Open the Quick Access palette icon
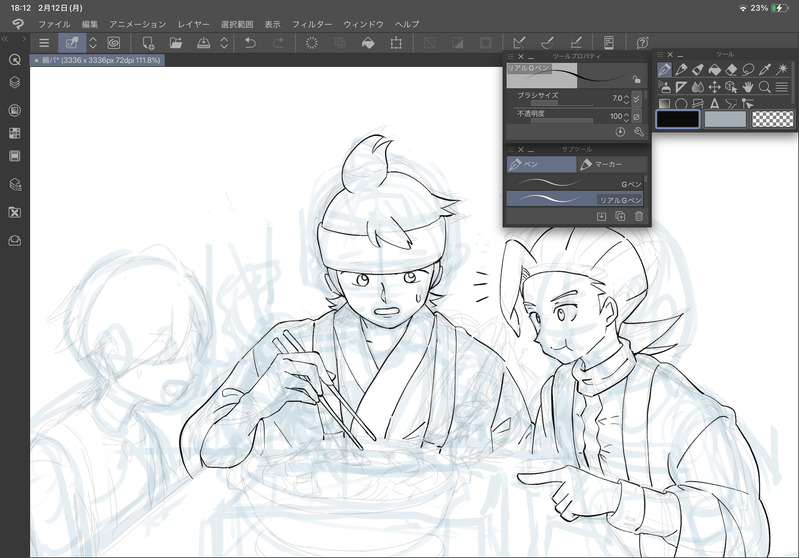The height and width of the screenshot is (558, 799). (15, 60)
